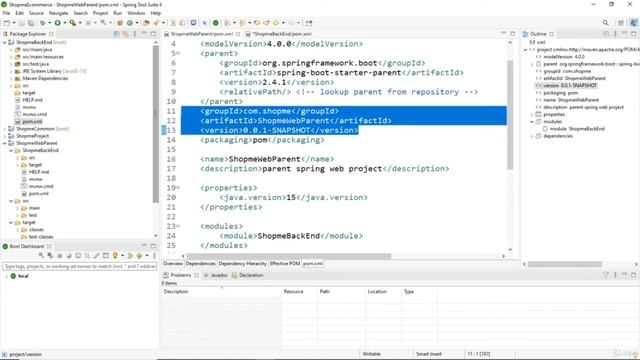Open the Project menu
This screenshot has width=640, height=360.
pos(100,13)
